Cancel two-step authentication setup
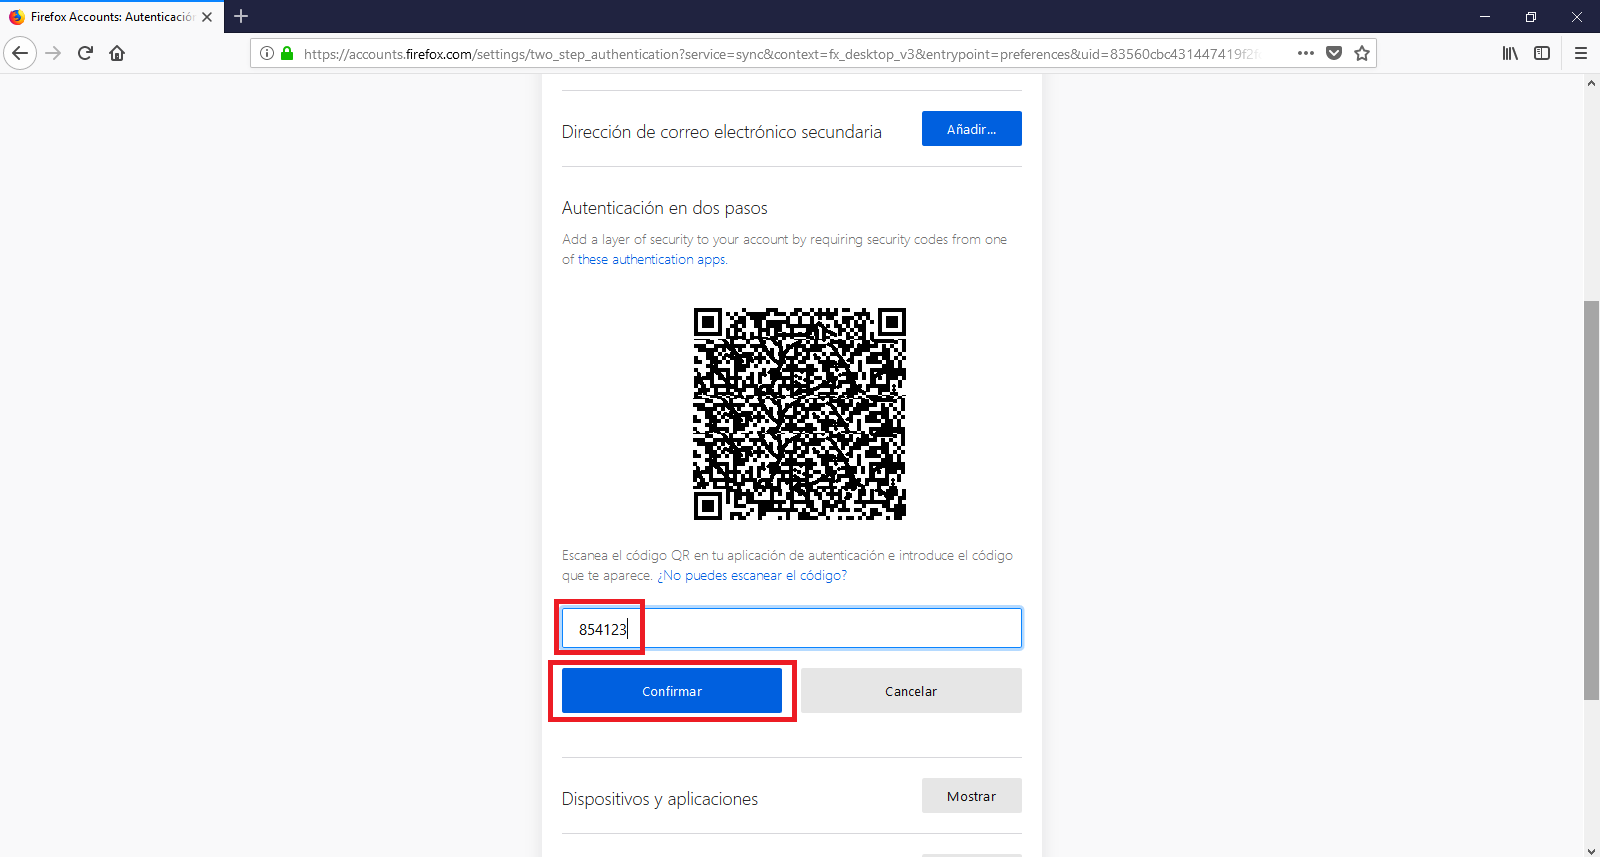 tap(911, 691)
